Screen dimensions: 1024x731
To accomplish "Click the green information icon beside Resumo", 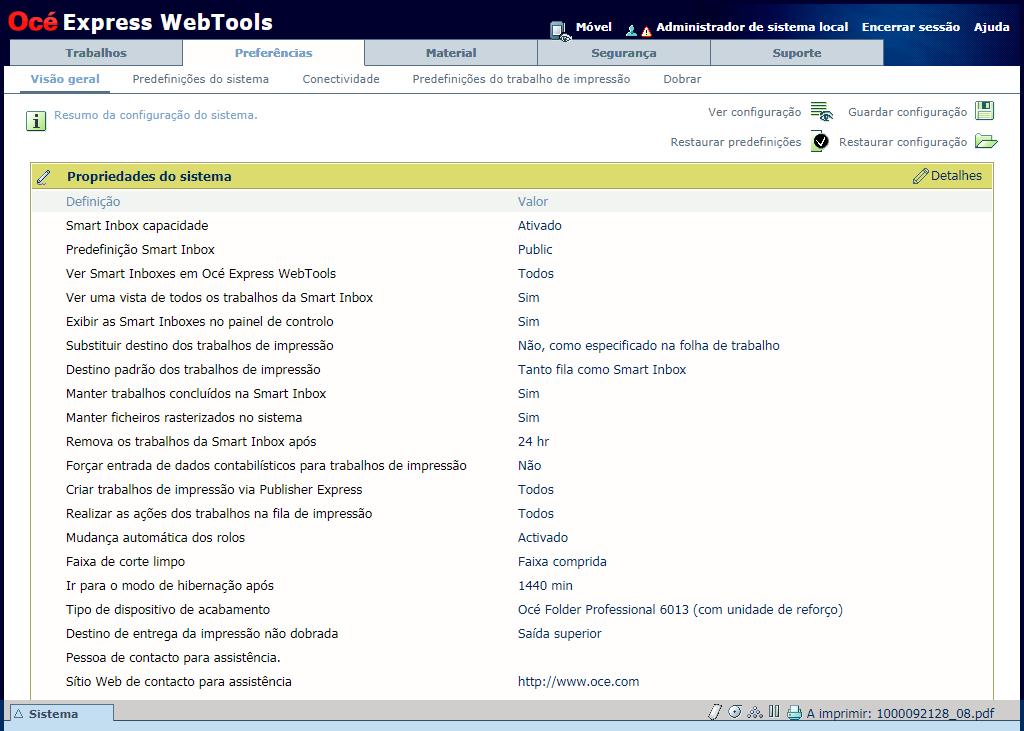I will tap(36, 121).
